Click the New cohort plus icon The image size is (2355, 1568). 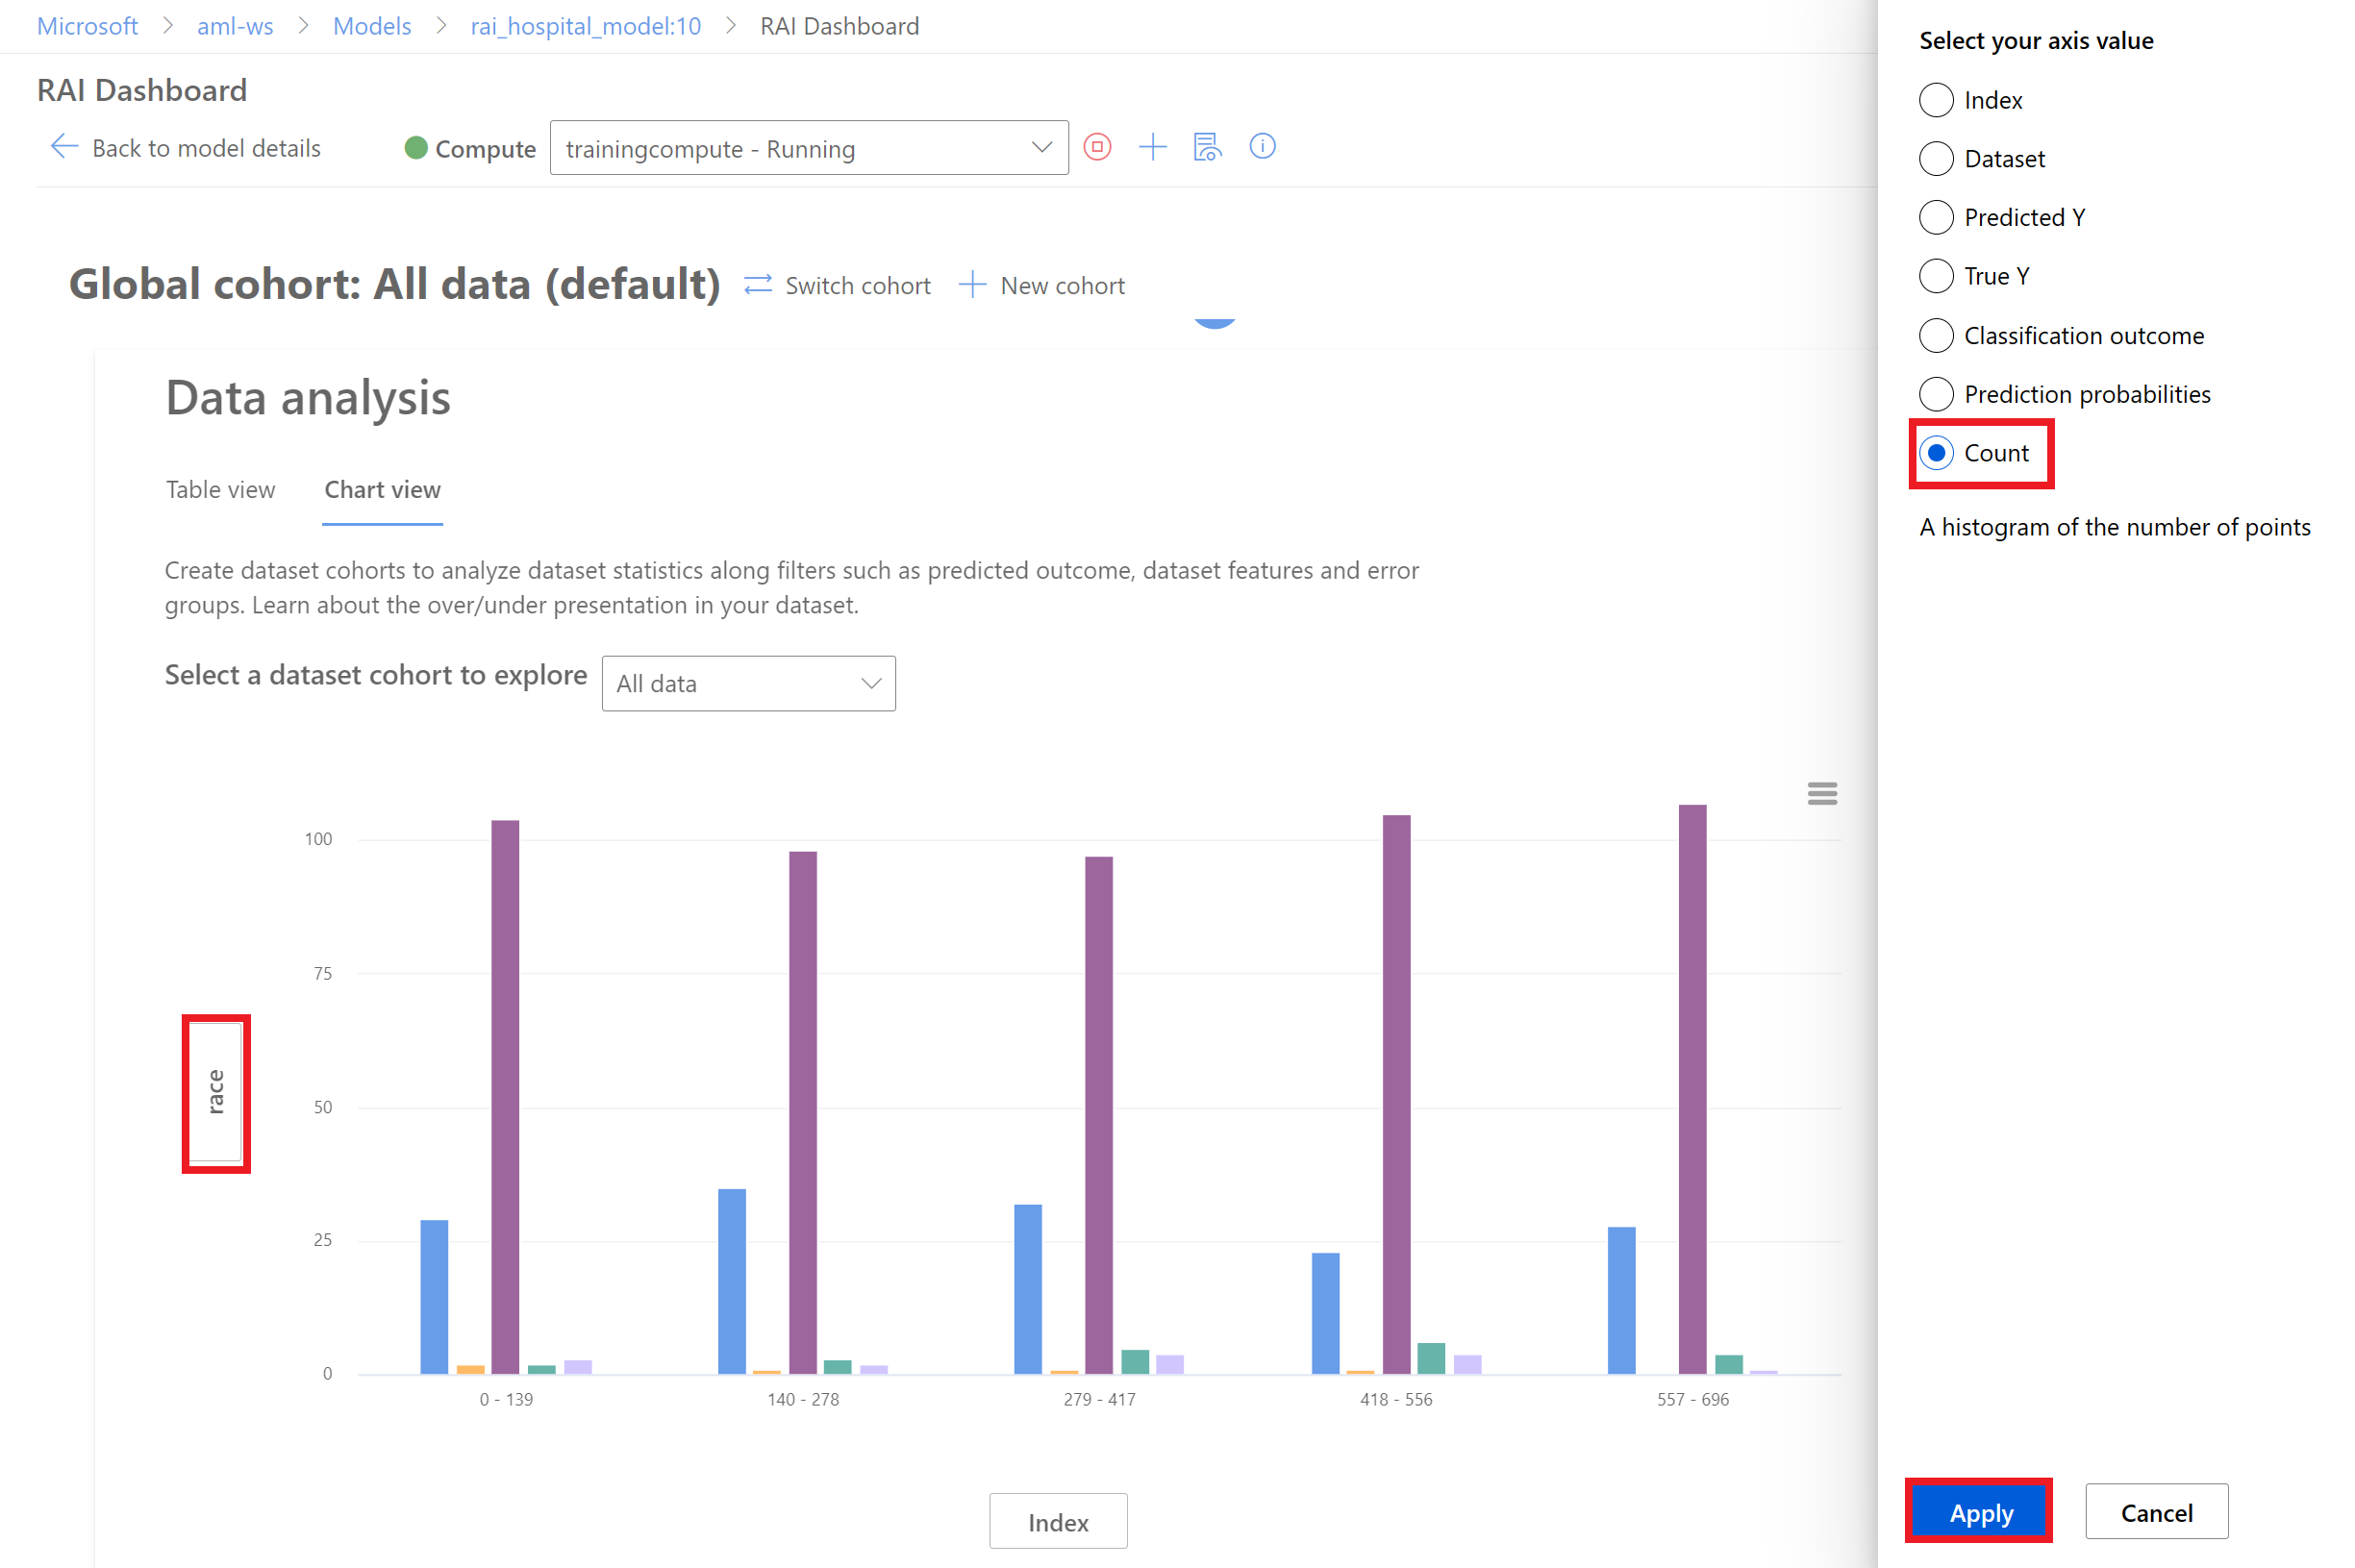[972, 285]
